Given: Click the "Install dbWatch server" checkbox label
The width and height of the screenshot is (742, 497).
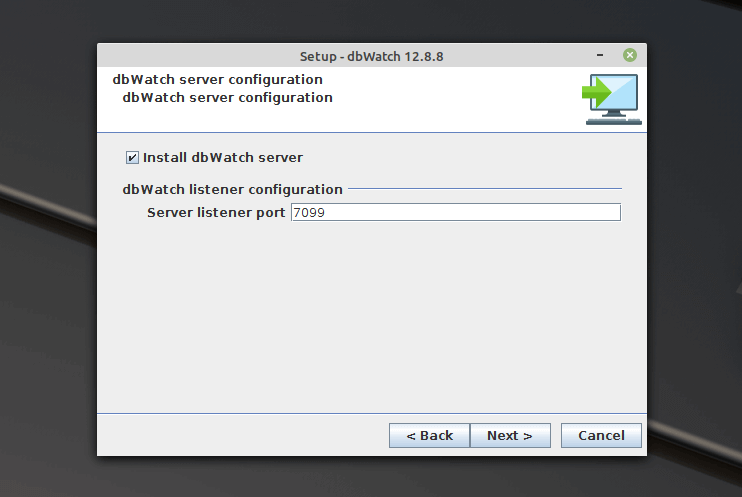Looking at the screenshot, I should pos(222,157).
